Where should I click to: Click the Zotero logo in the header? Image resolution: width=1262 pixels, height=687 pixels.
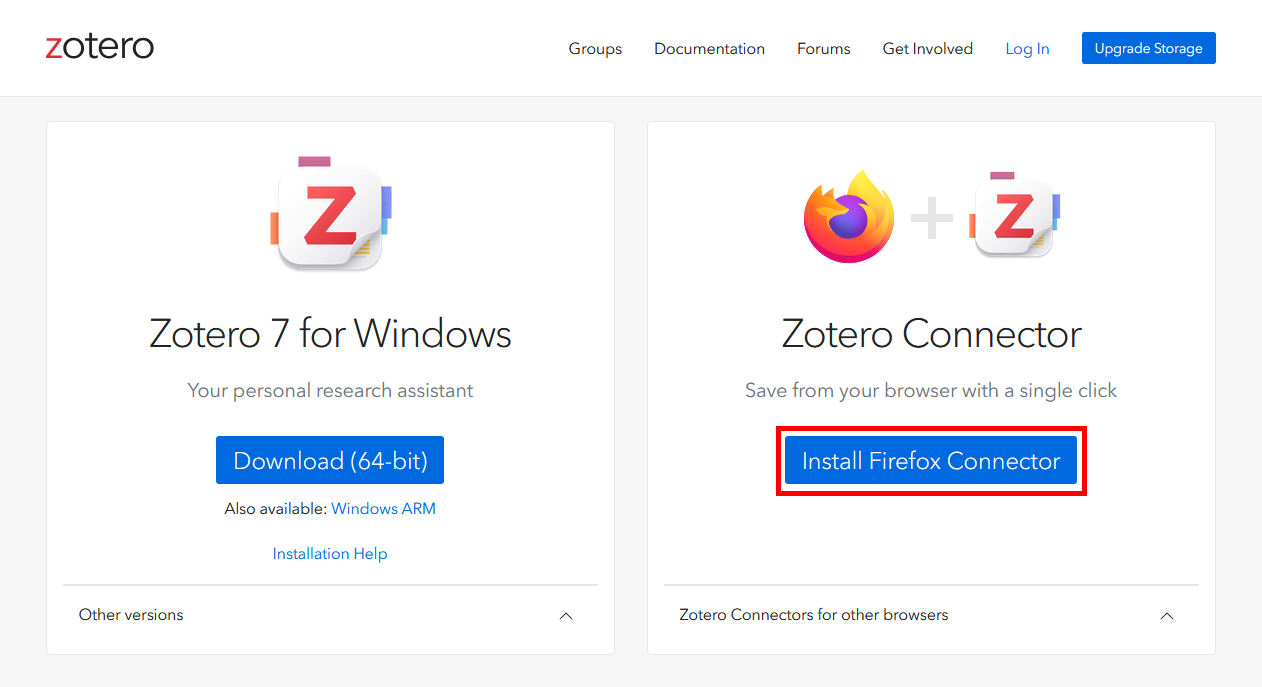(x=100, y=47)
